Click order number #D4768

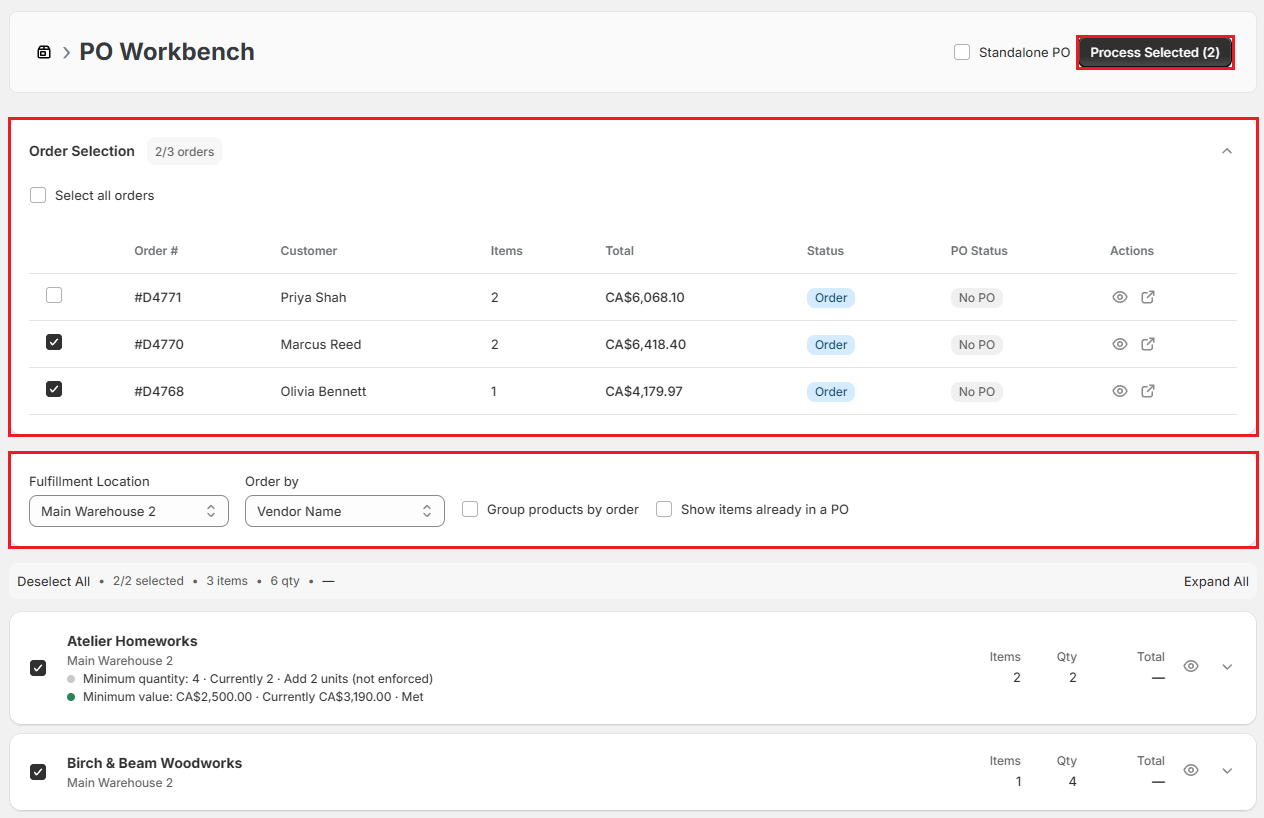159,391
